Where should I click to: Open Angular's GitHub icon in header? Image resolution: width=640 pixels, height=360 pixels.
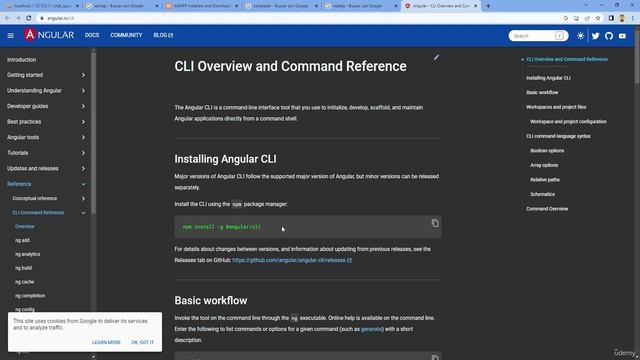pos(609,36)
